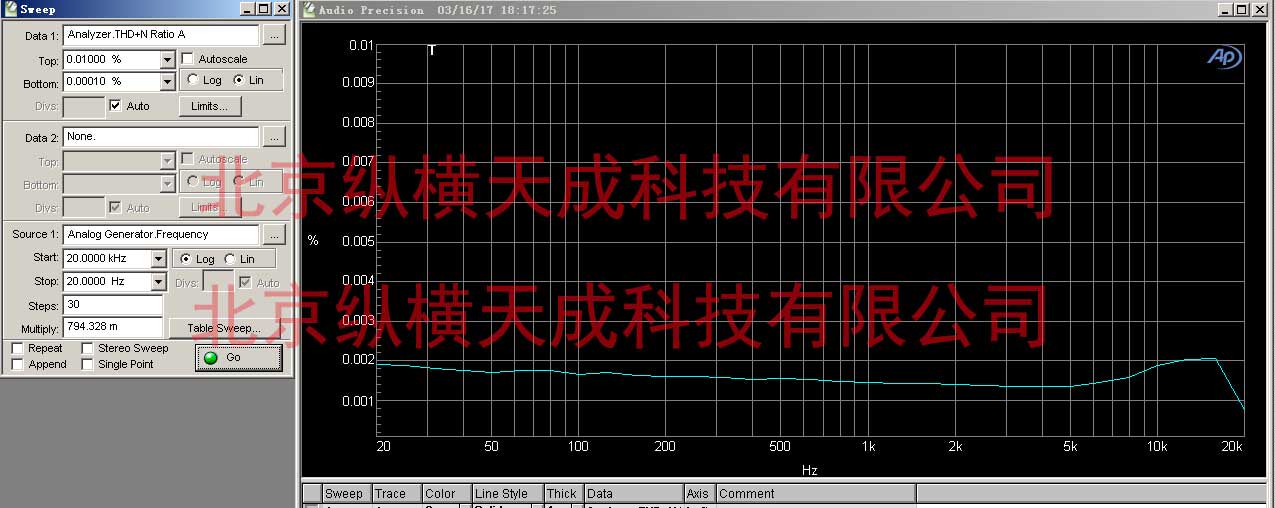1275x508 pixels.
Task: Click the Steps value field
Action: point(112,305)
